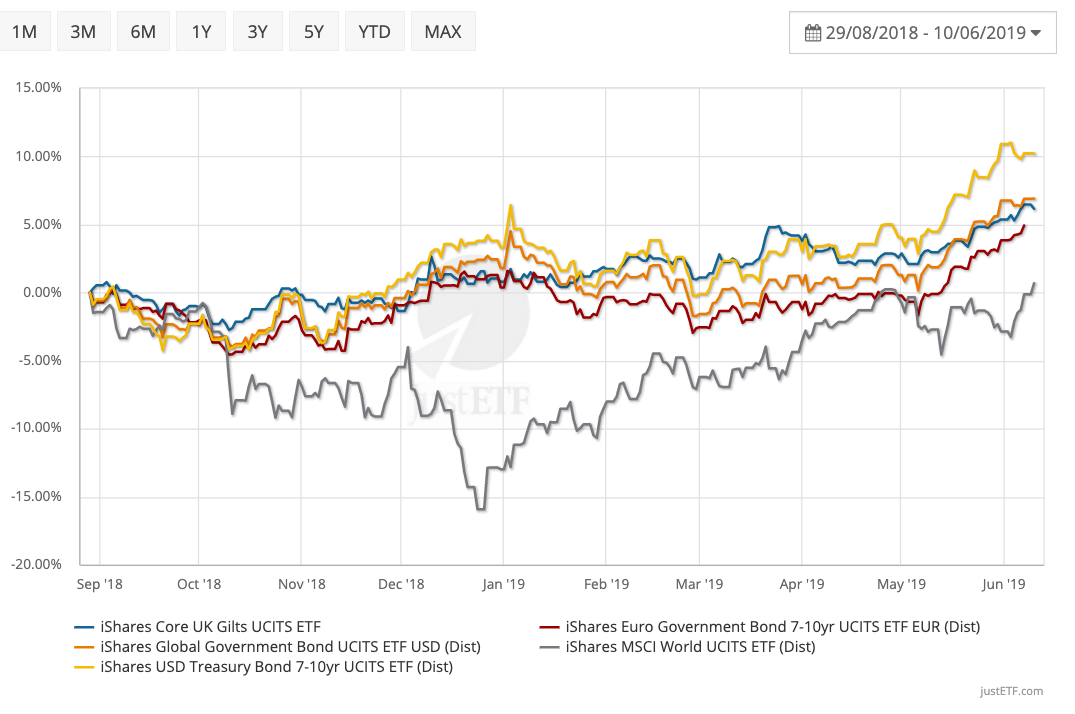The height and width of the screenshot is (714, 1075).
Task: Click the date range text 29/08/2018 - 10/06/2019
Action: tap(926, 33)
